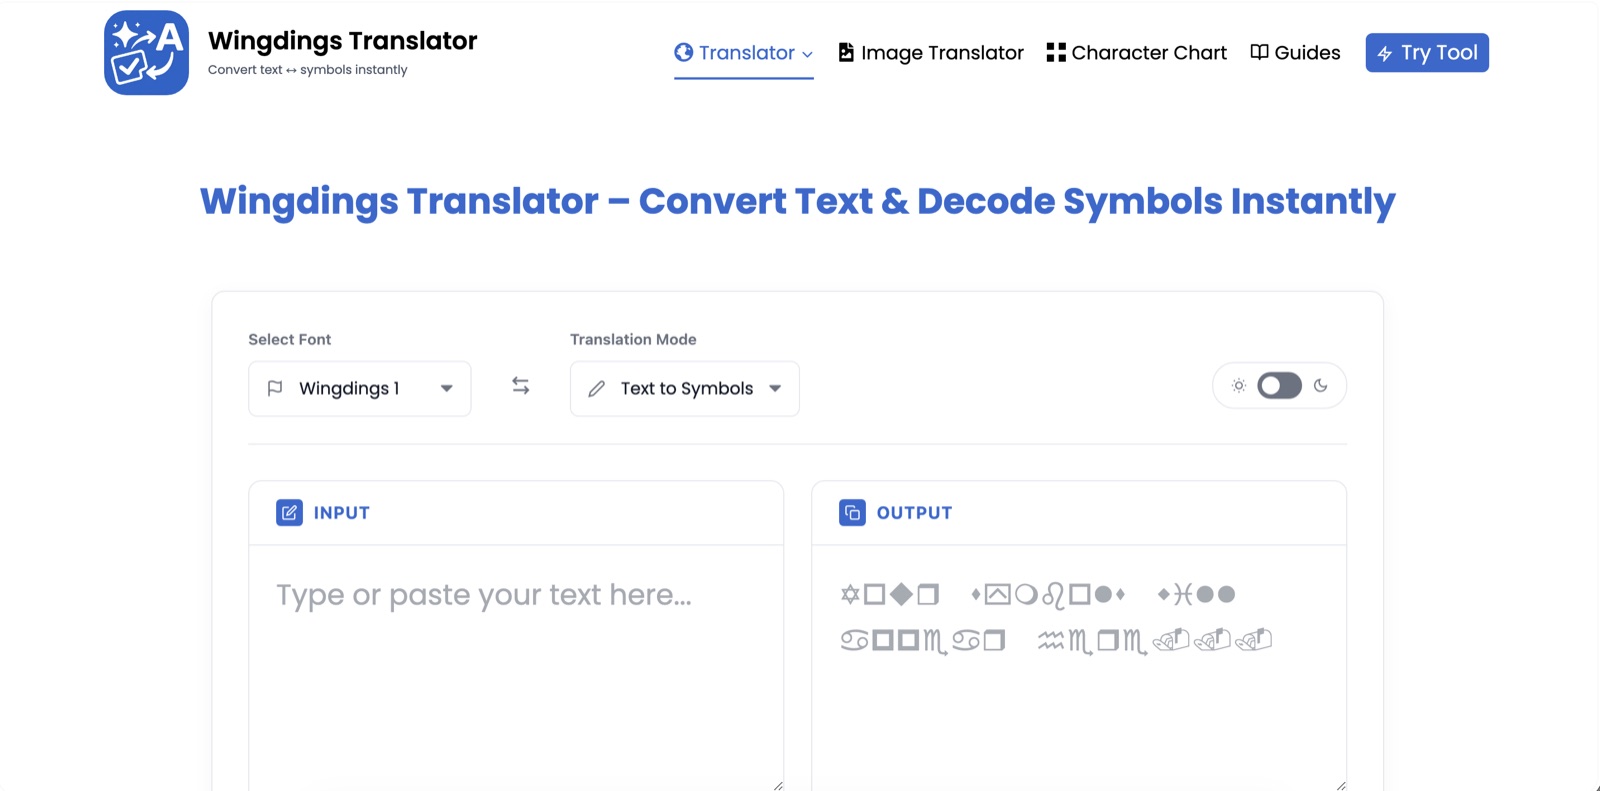
Task: Click the mode dropdown caret arrow
Action: point(775,388)
